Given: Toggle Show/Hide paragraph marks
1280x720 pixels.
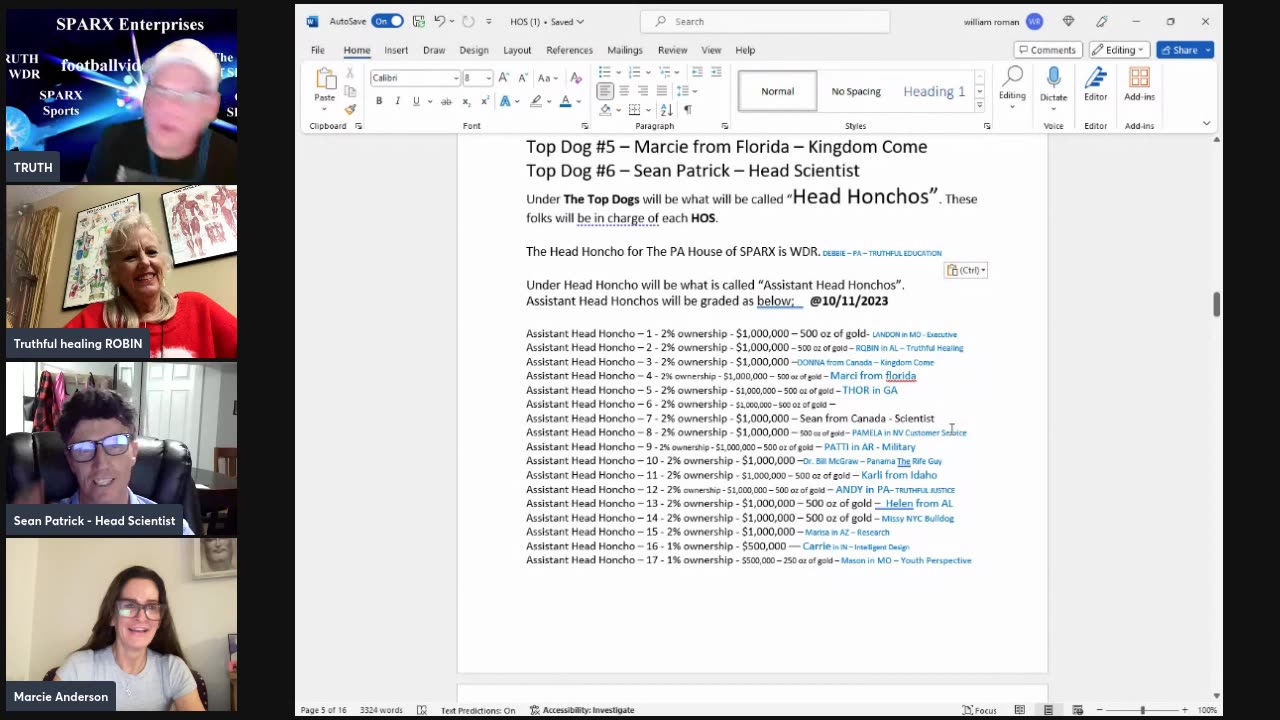Looking at the screenshot, I should point(687,110).
